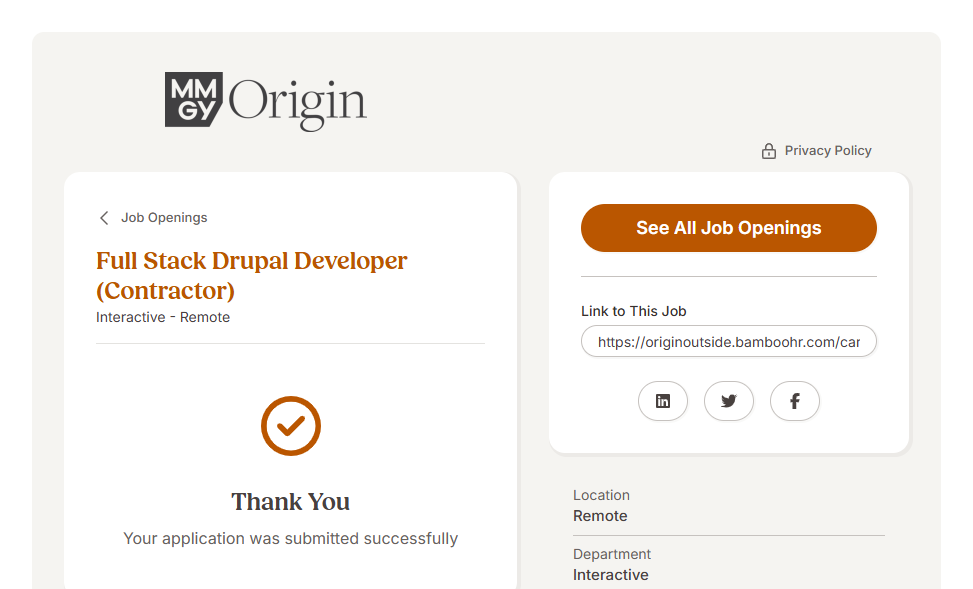Screen dimensions: 973x589
Task: Click the Interactive - Remote subtitle
Action: pyautogui.click(x=163, y=317)
